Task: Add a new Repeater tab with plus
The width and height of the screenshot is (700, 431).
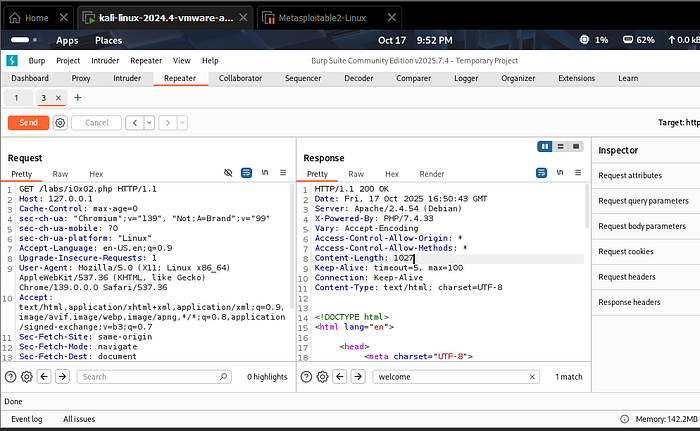Action: pos(78,97)
